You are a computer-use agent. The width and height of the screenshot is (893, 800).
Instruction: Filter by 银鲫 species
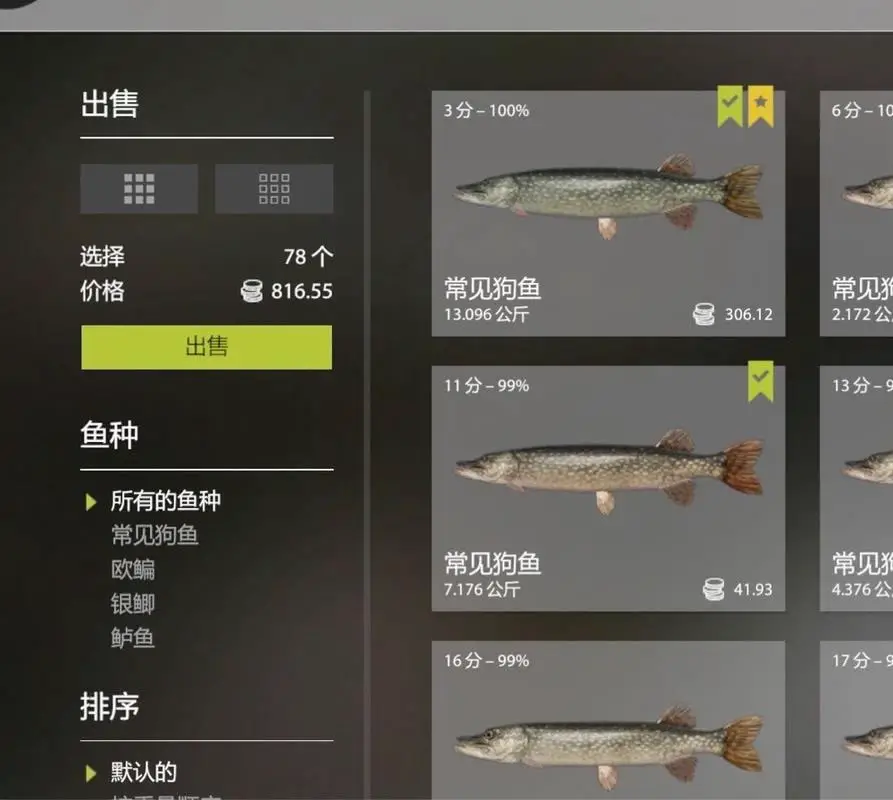coord(133,604)
